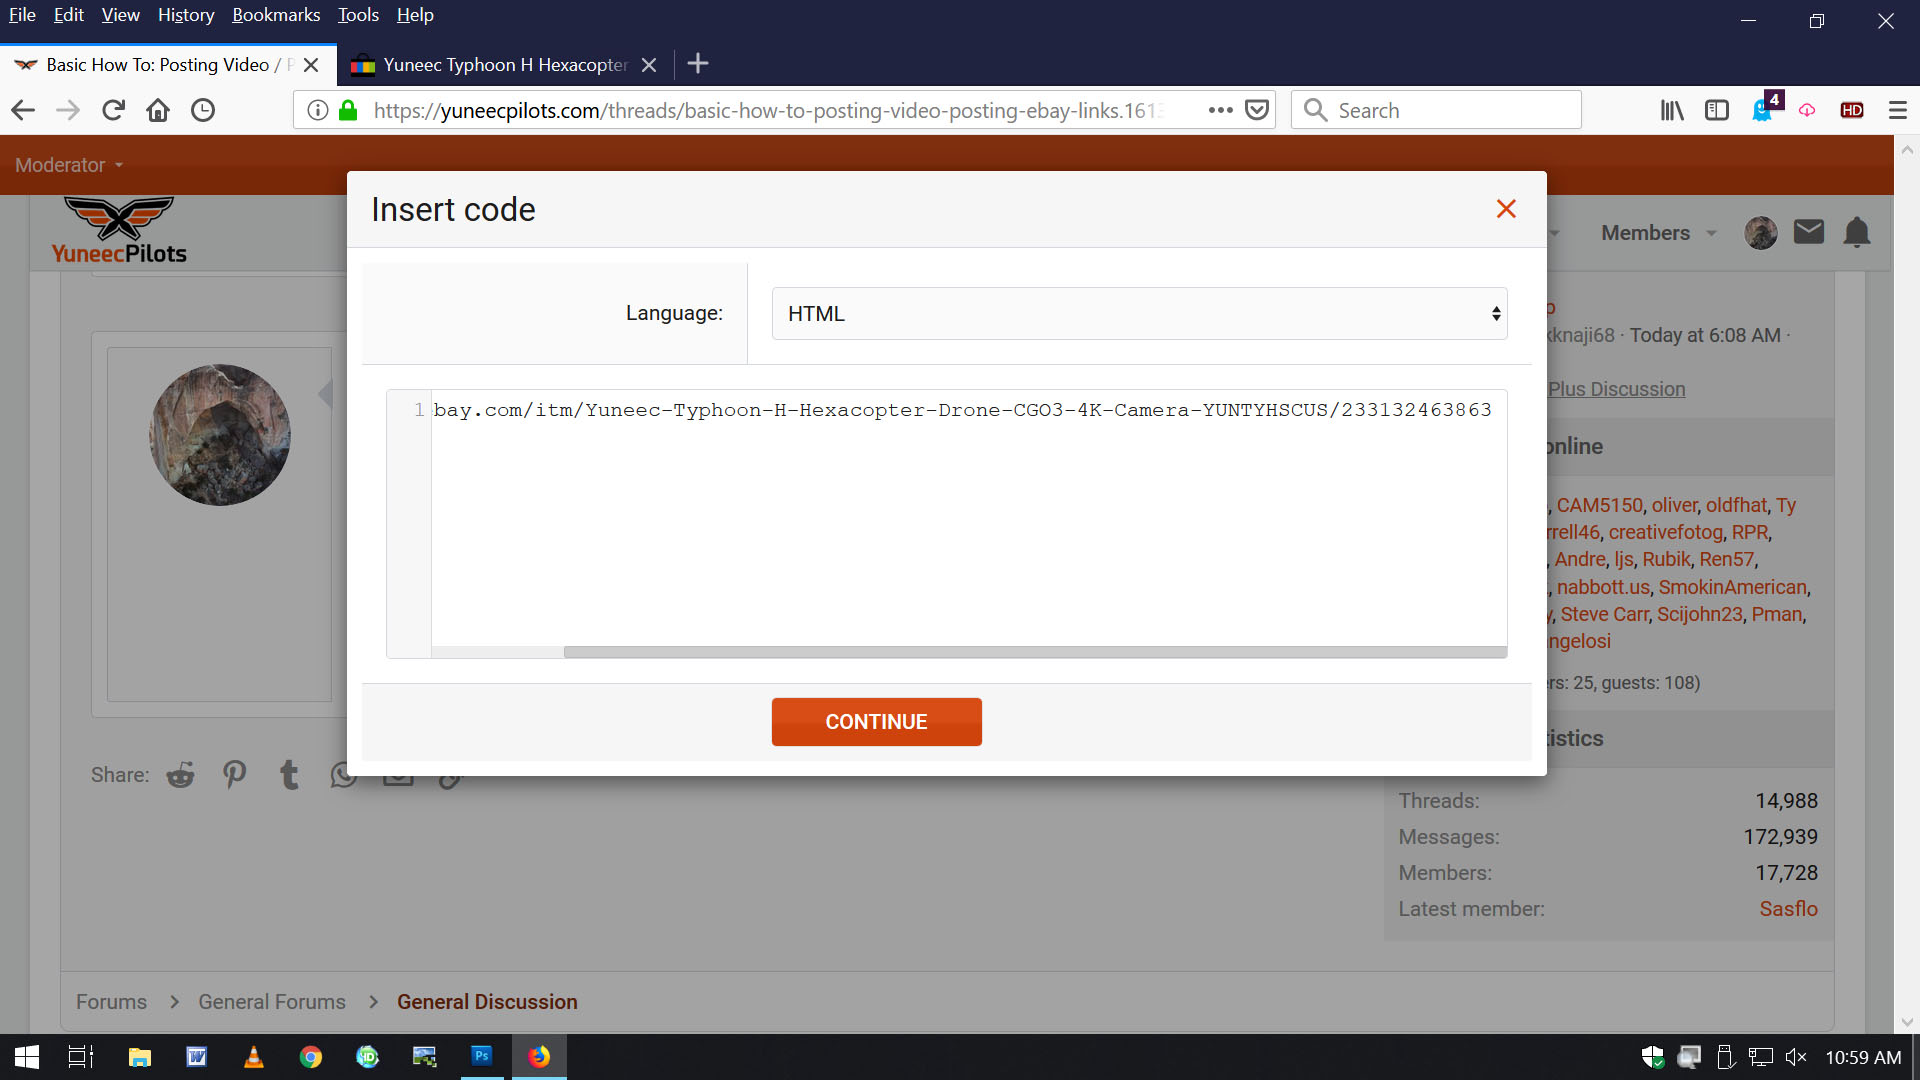Image resolution: width=1920 pixels, height=1080 pixels.
Task: Share on Tumblr
Action: (289, 775)
